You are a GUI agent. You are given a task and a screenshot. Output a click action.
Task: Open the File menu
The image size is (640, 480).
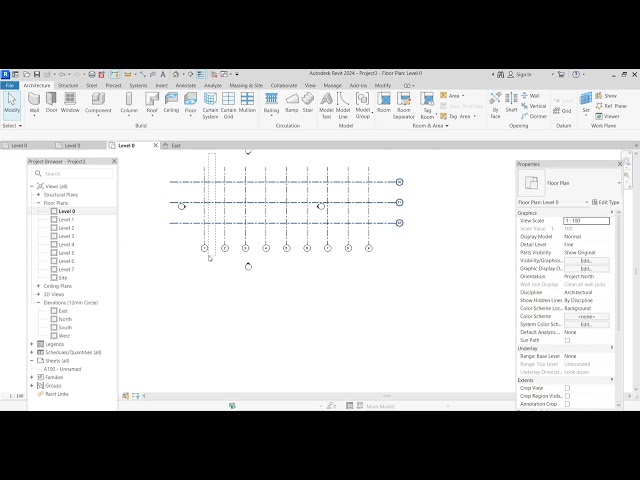tap(10, 85)
